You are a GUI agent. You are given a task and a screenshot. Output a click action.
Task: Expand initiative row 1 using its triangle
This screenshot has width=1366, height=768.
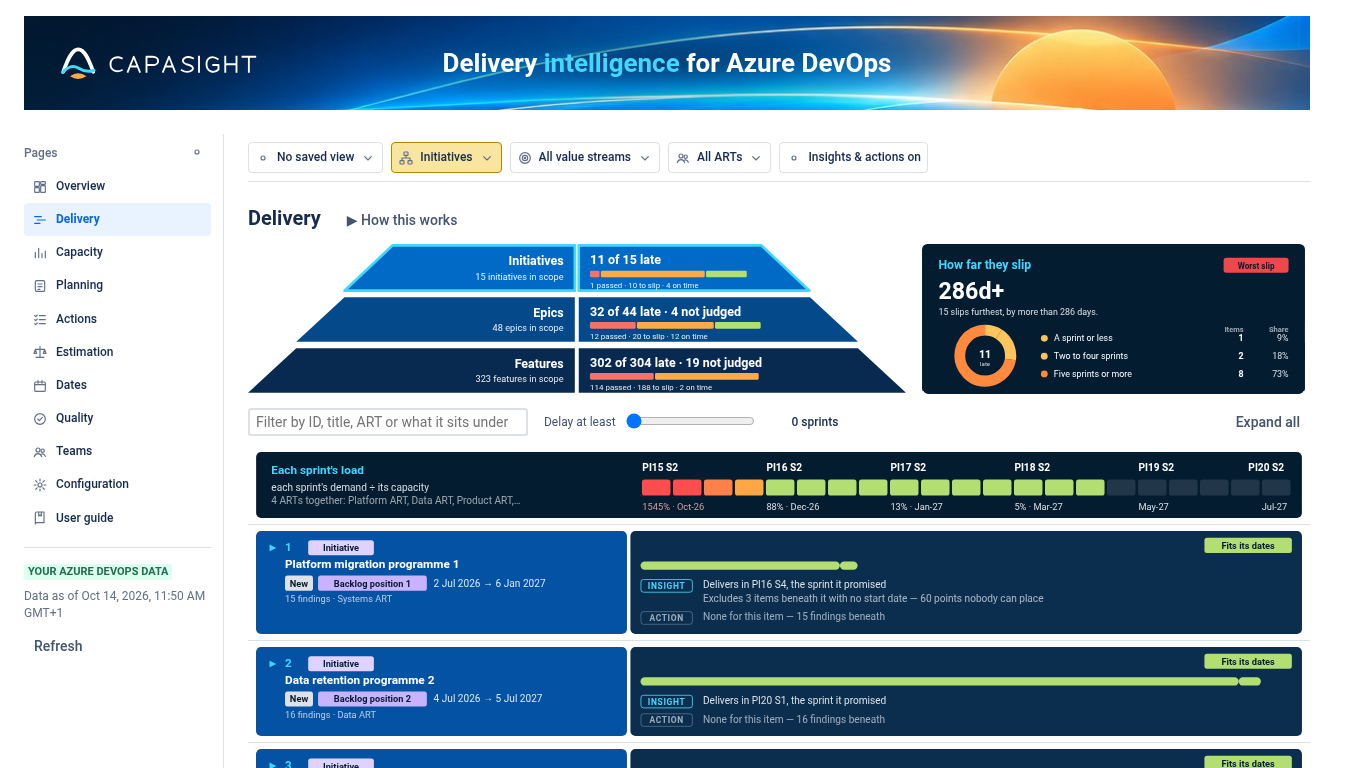[x=272, y=548]
